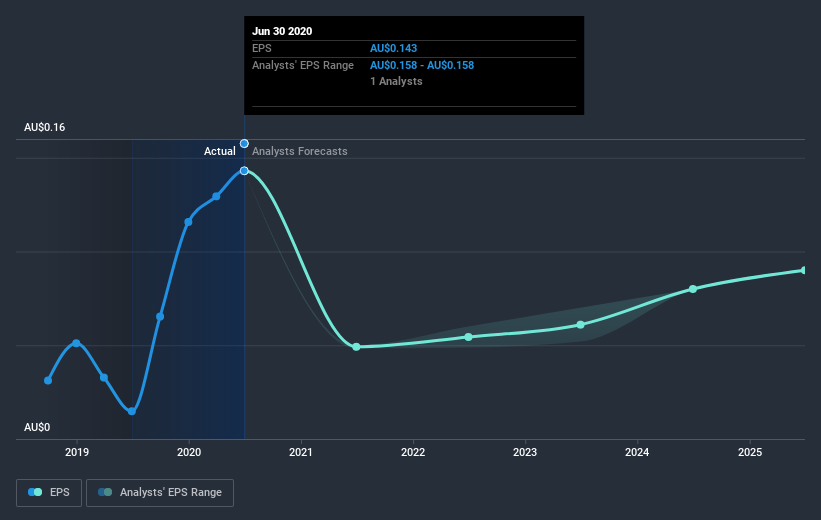This screenshot has width=821, height=520.
Task: Click the AU$0.16 y-axis label
Action: point(45,127)
